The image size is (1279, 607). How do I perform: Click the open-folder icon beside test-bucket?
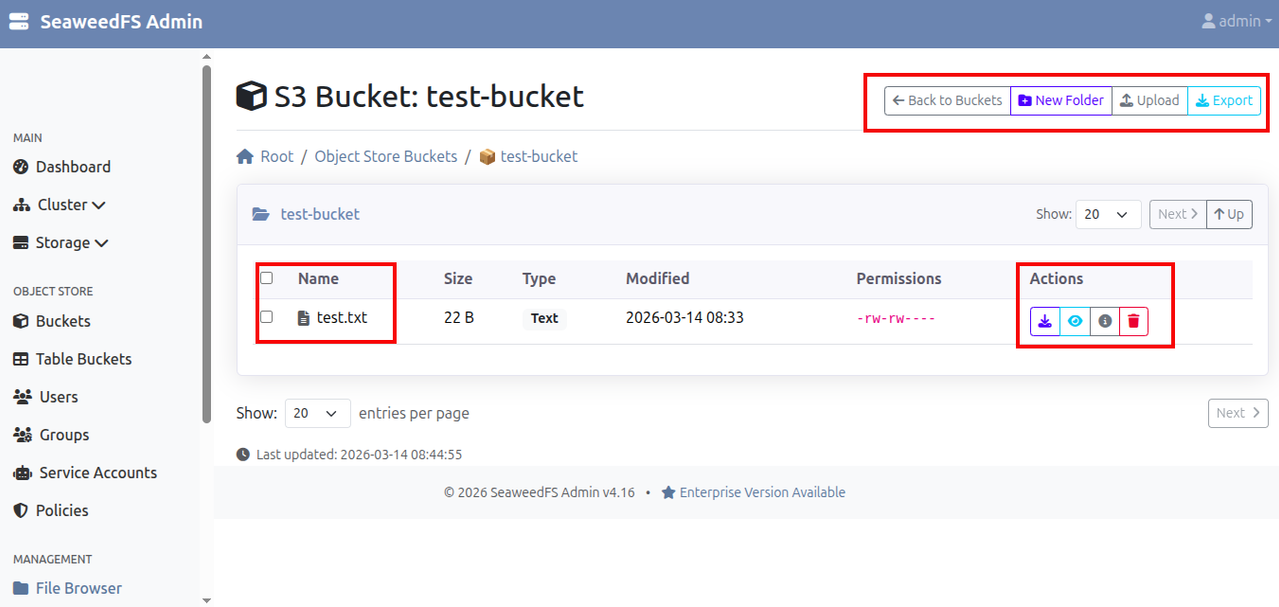(261, 214)
